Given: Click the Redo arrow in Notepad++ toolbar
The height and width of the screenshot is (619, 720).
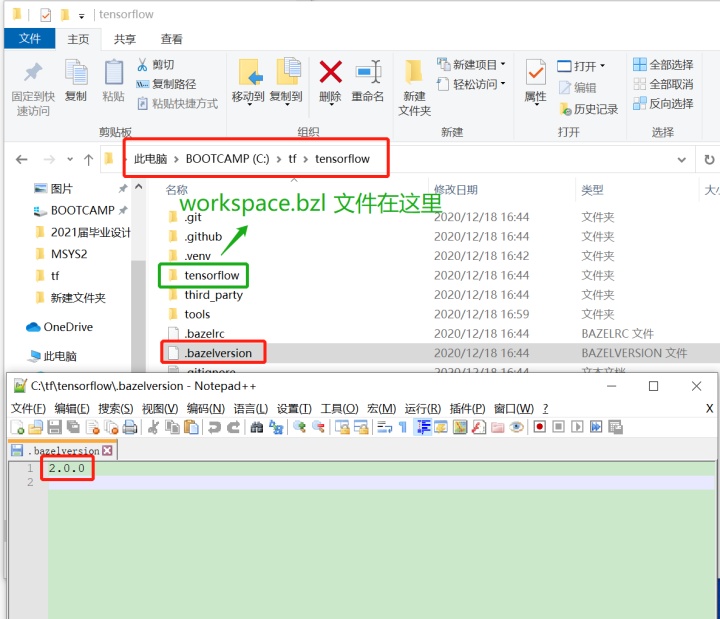Looking at the screenshot, I should coord(233,428).
